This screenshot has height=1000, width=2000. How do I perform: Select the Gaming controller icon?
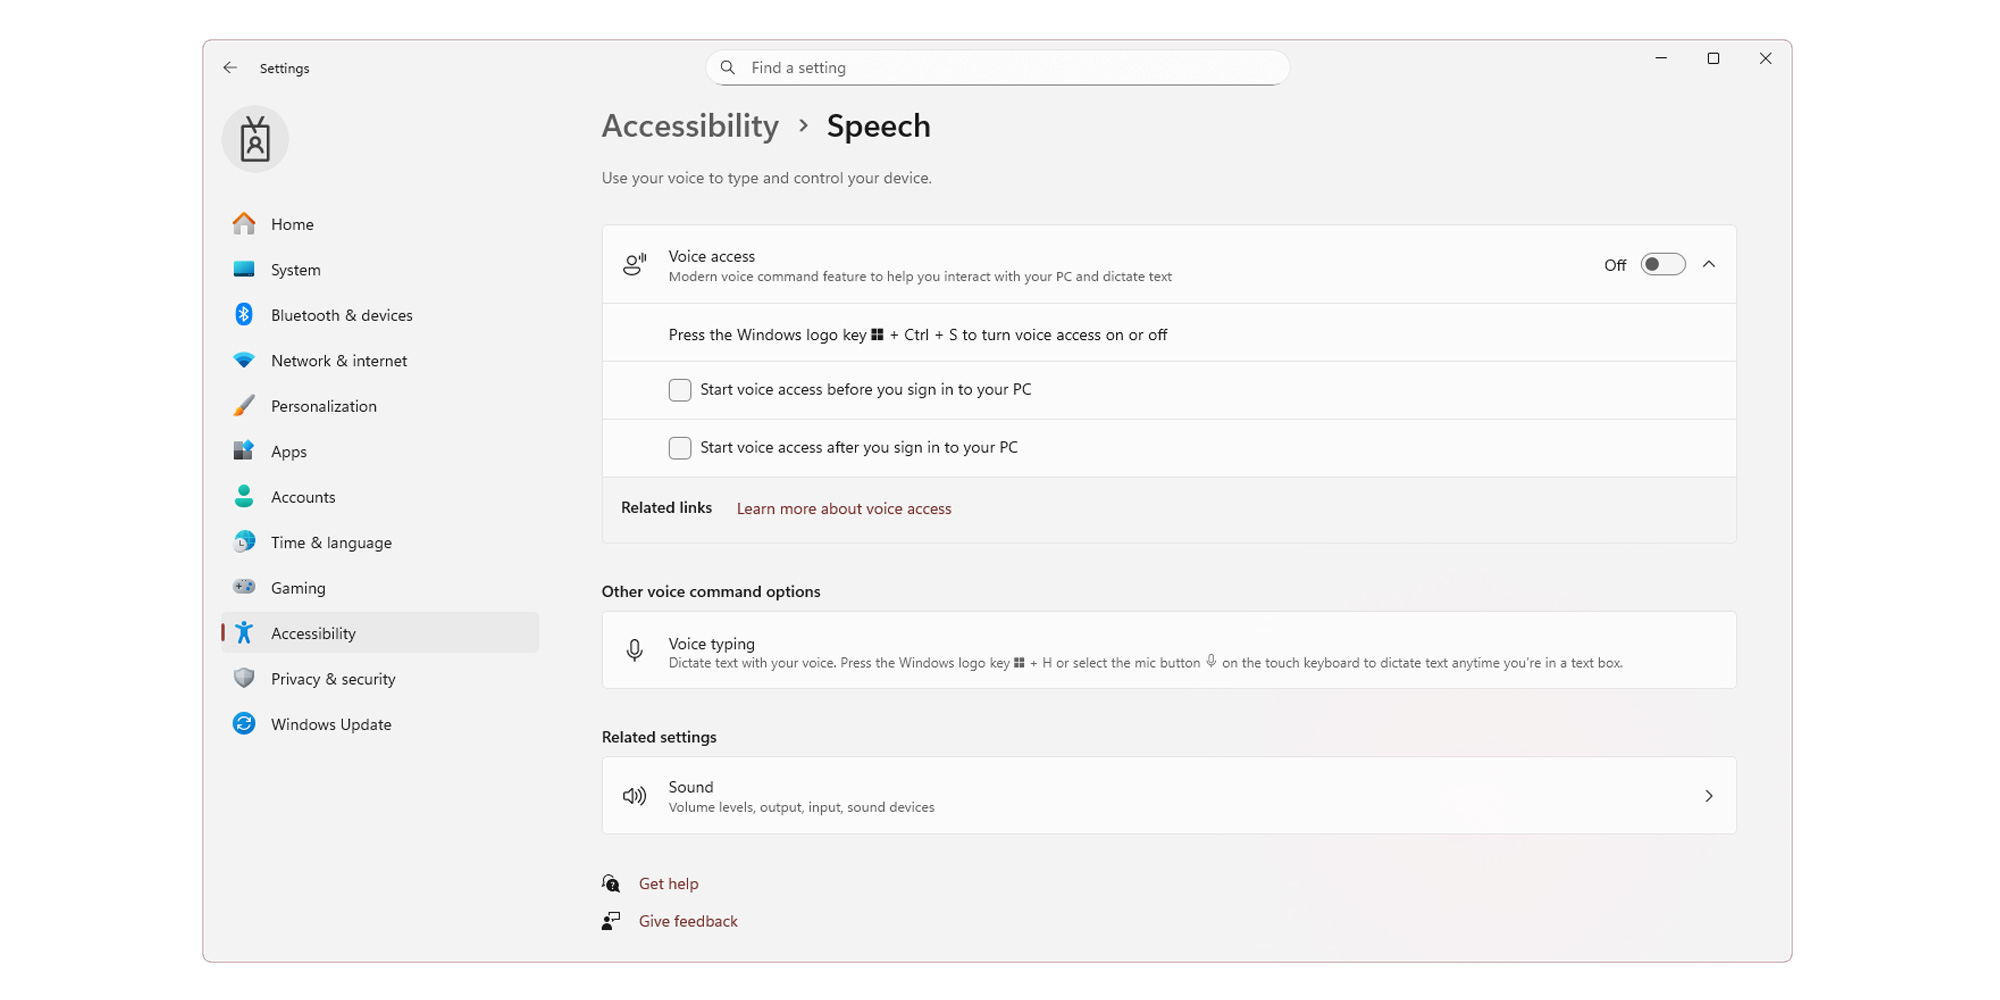coord(243,587)
